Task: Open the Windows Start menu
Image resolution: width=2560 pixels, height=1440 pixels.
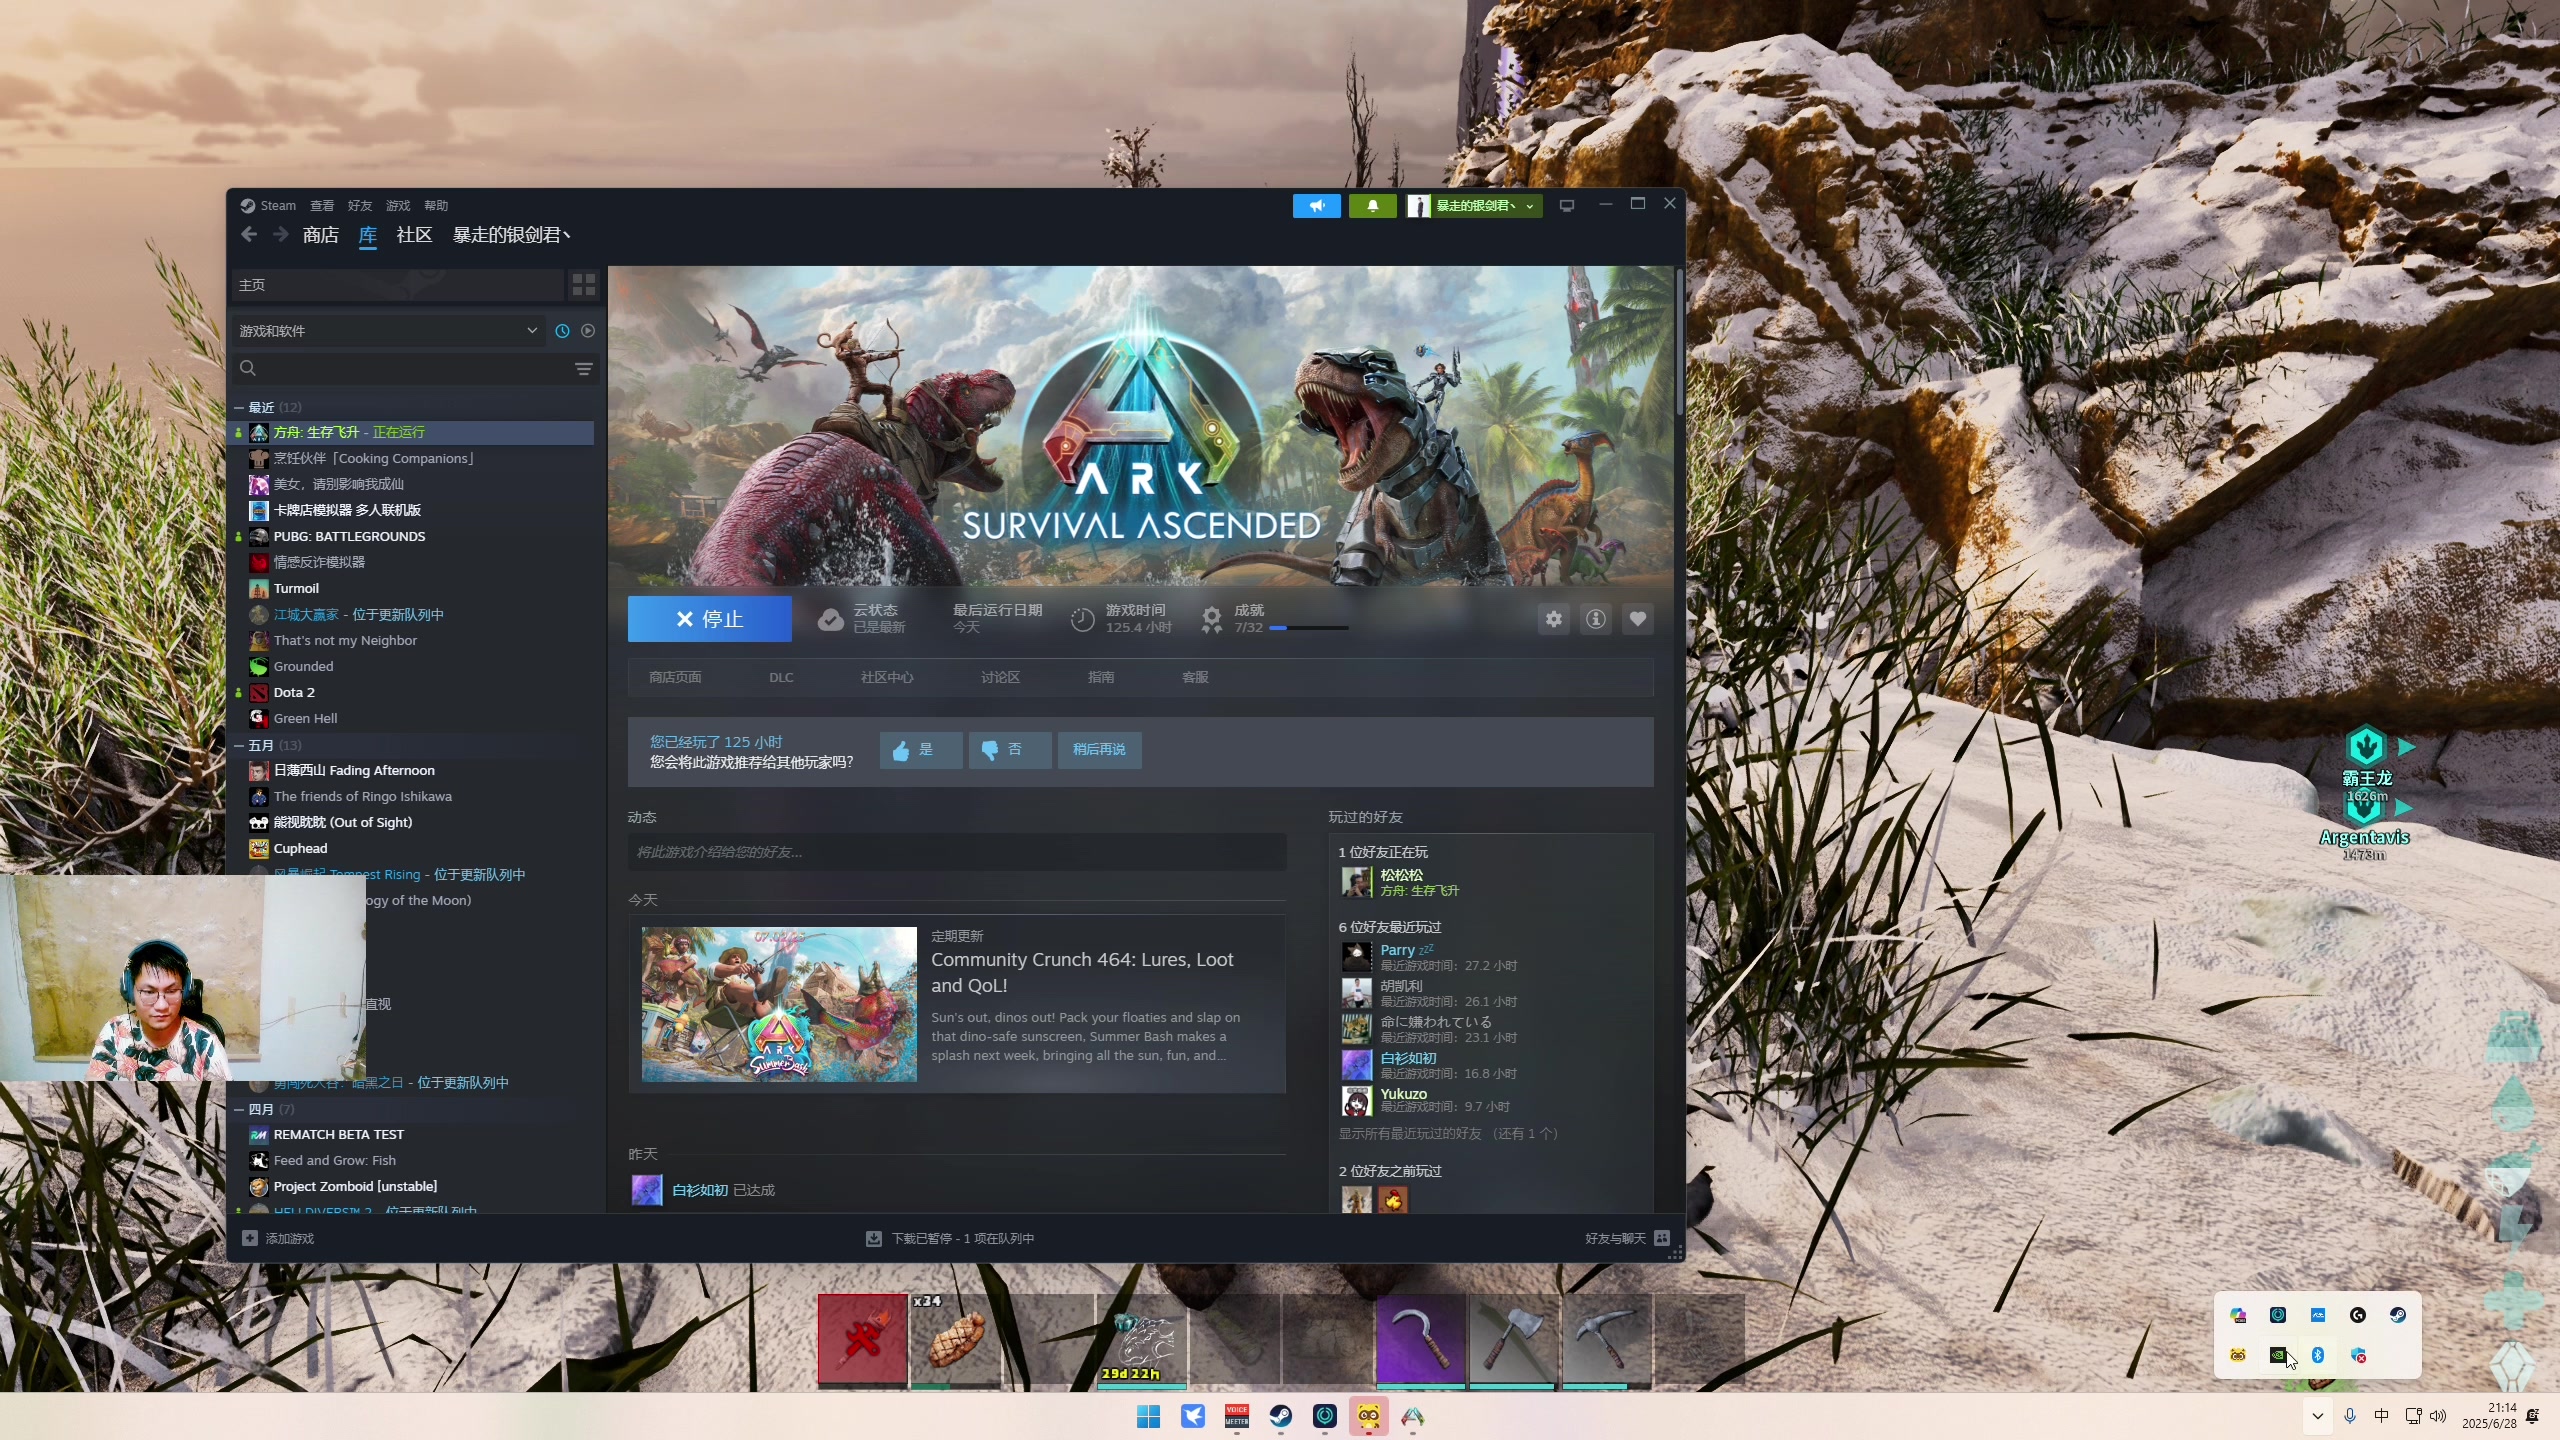Action: [1148, 1416]
